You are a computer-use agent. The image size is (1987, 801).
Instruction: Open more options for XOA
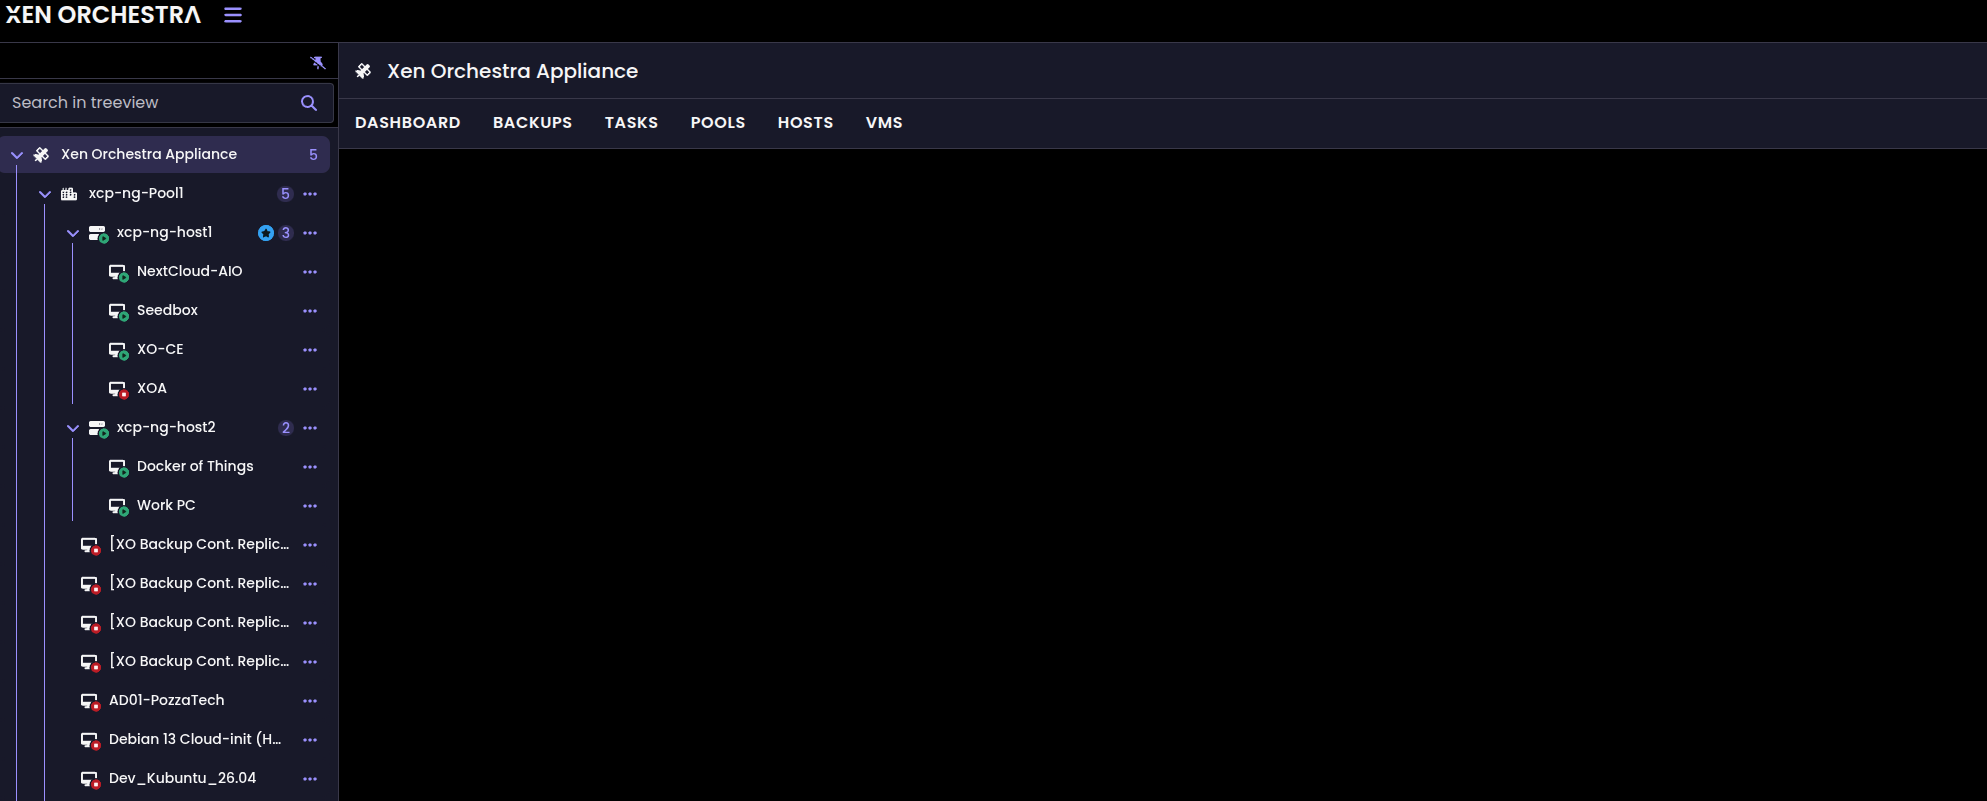tap(310, 389)
